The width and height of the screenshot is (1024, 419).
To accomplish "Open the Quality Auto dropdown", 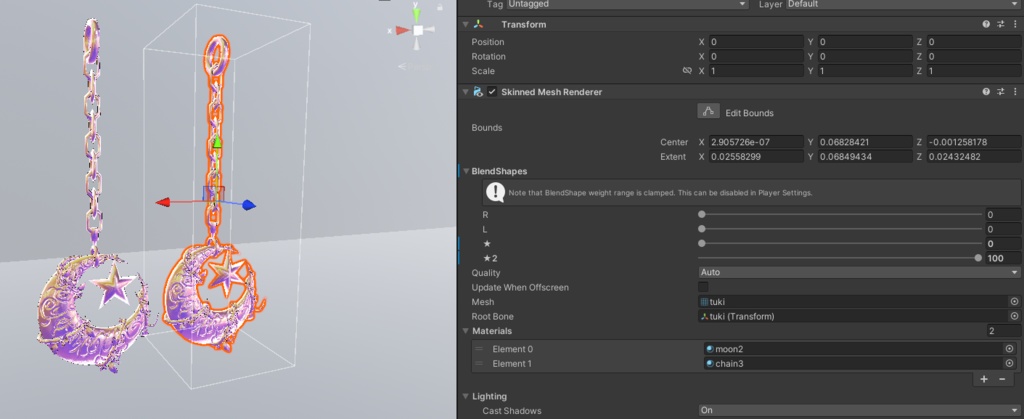I will tap(859, 272).
